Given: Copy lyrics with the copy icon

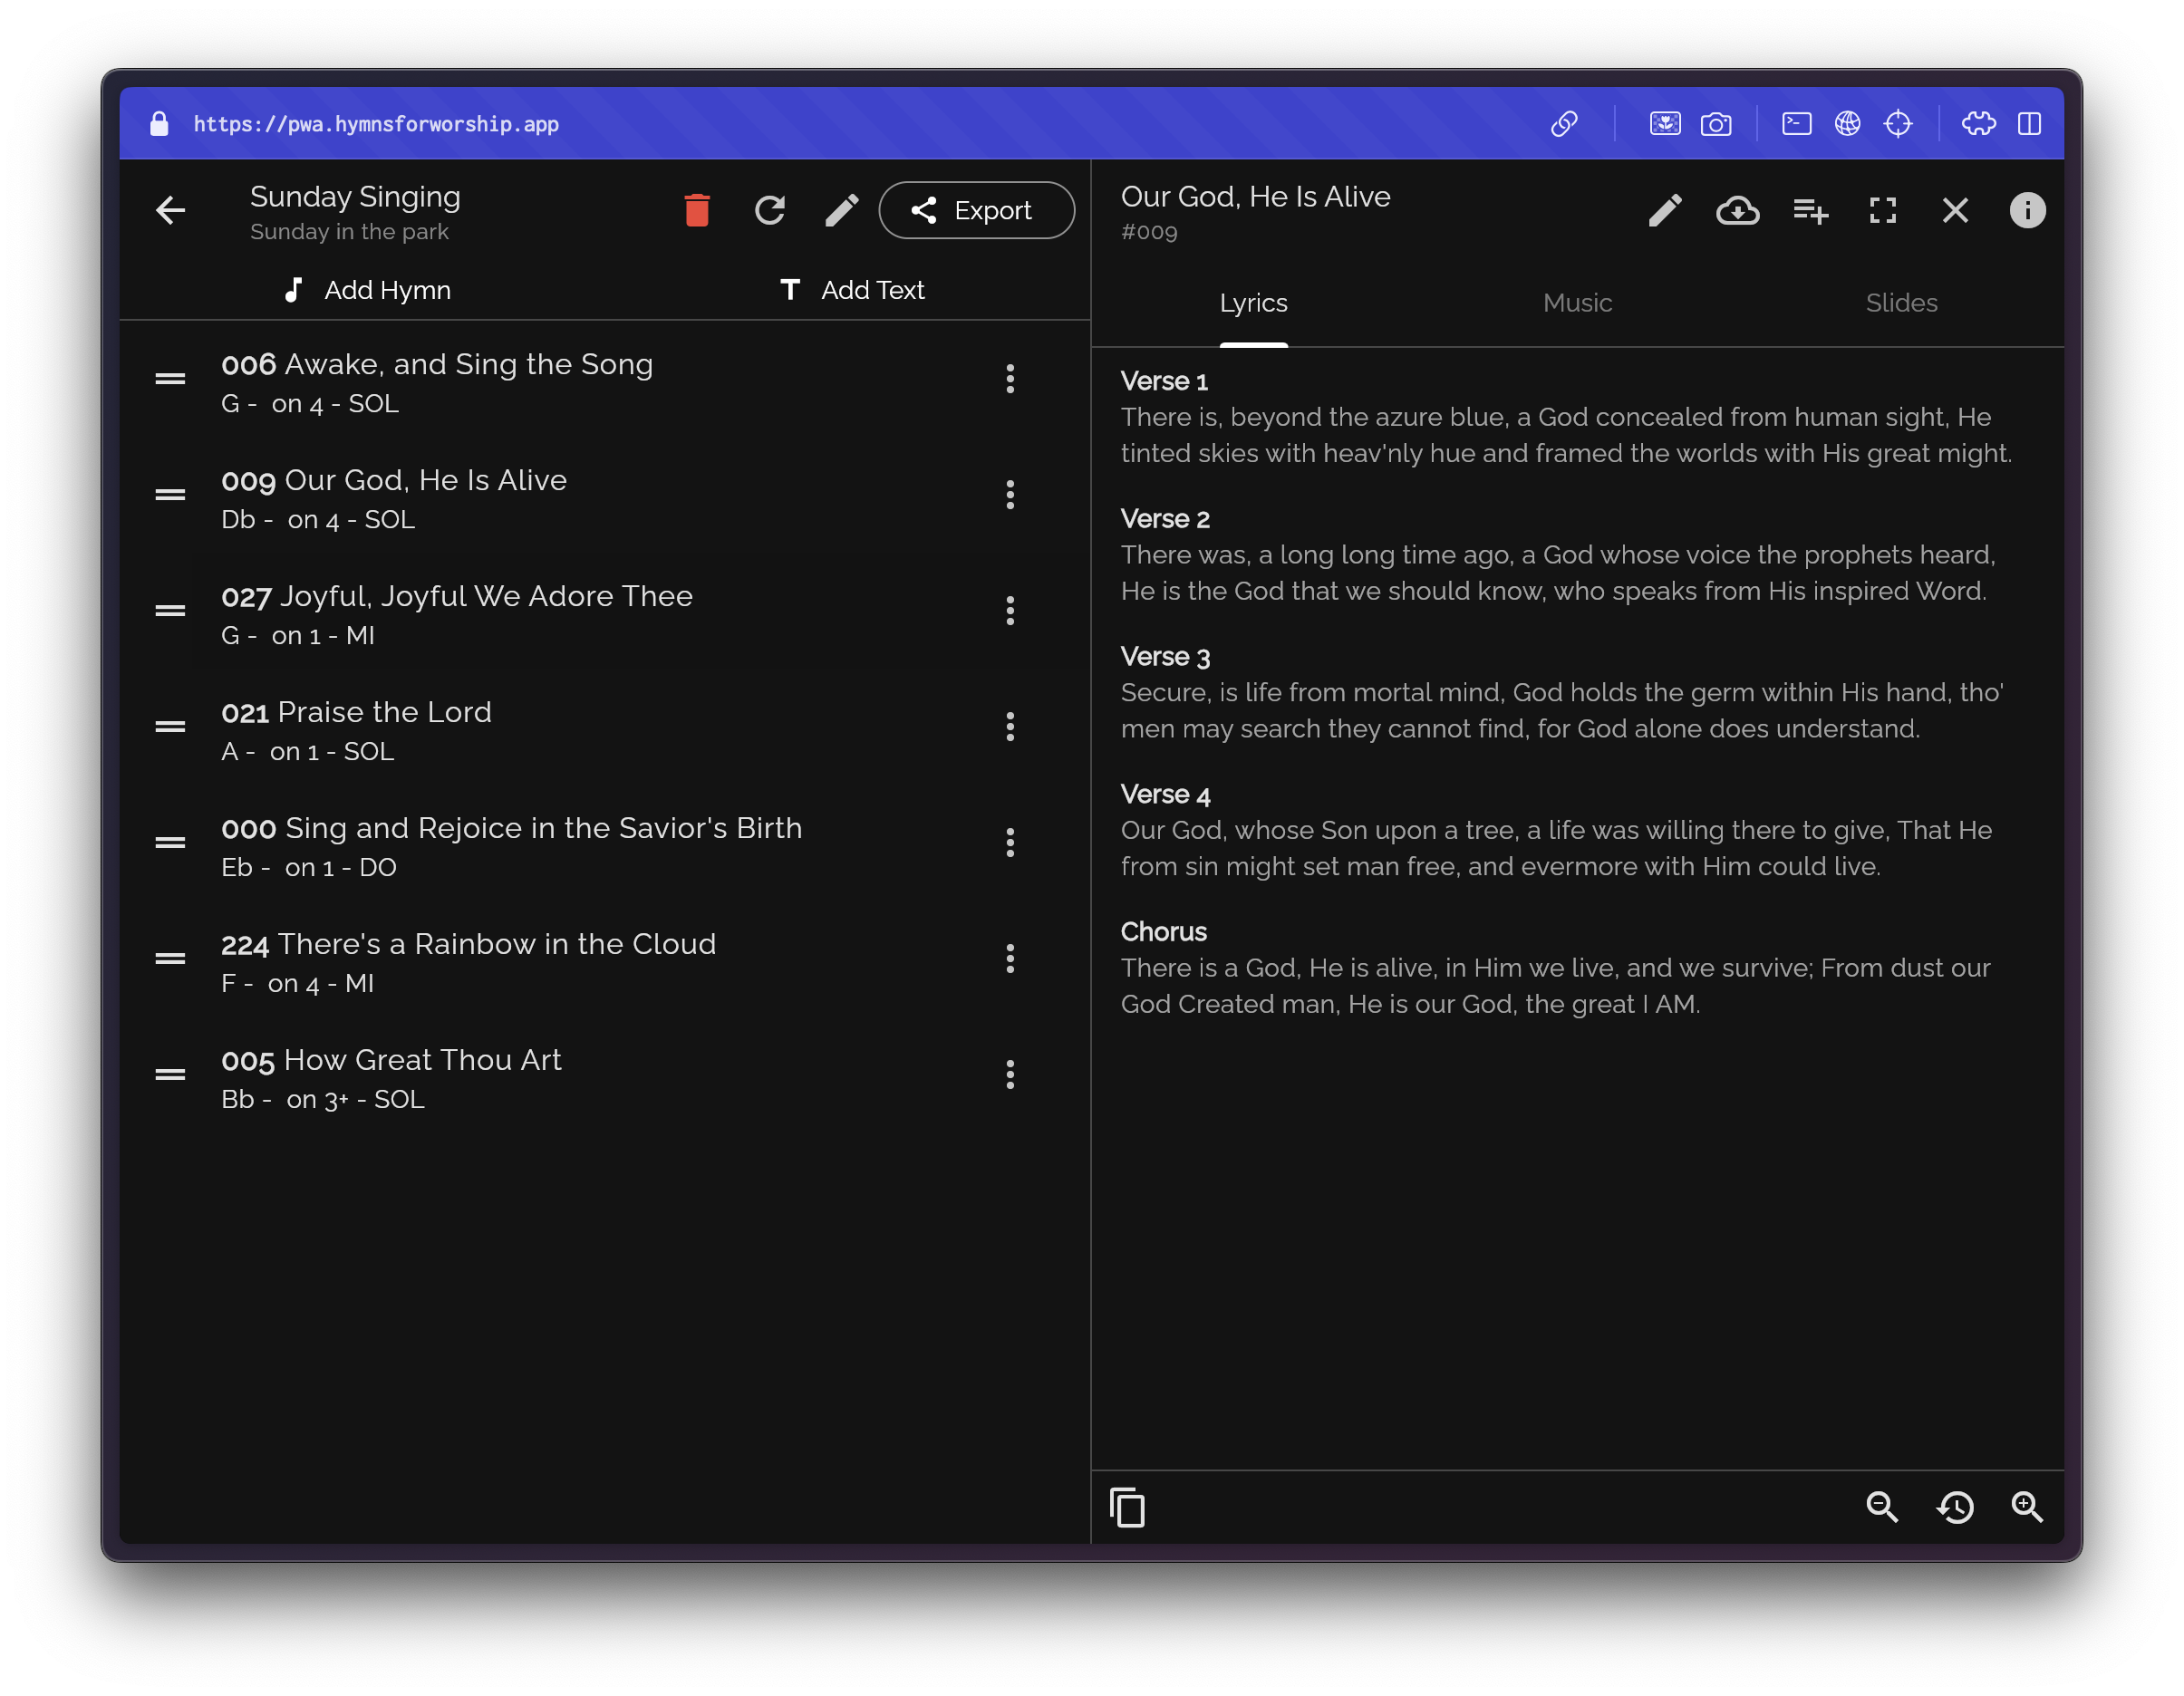Looking at the screenshot, I should point(1127,1508).
